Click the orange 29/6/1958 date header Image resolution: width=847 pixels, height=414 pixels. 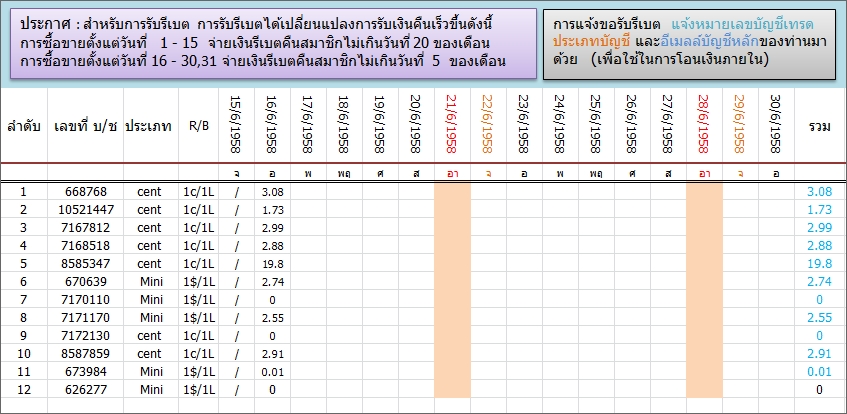point(740,124)
